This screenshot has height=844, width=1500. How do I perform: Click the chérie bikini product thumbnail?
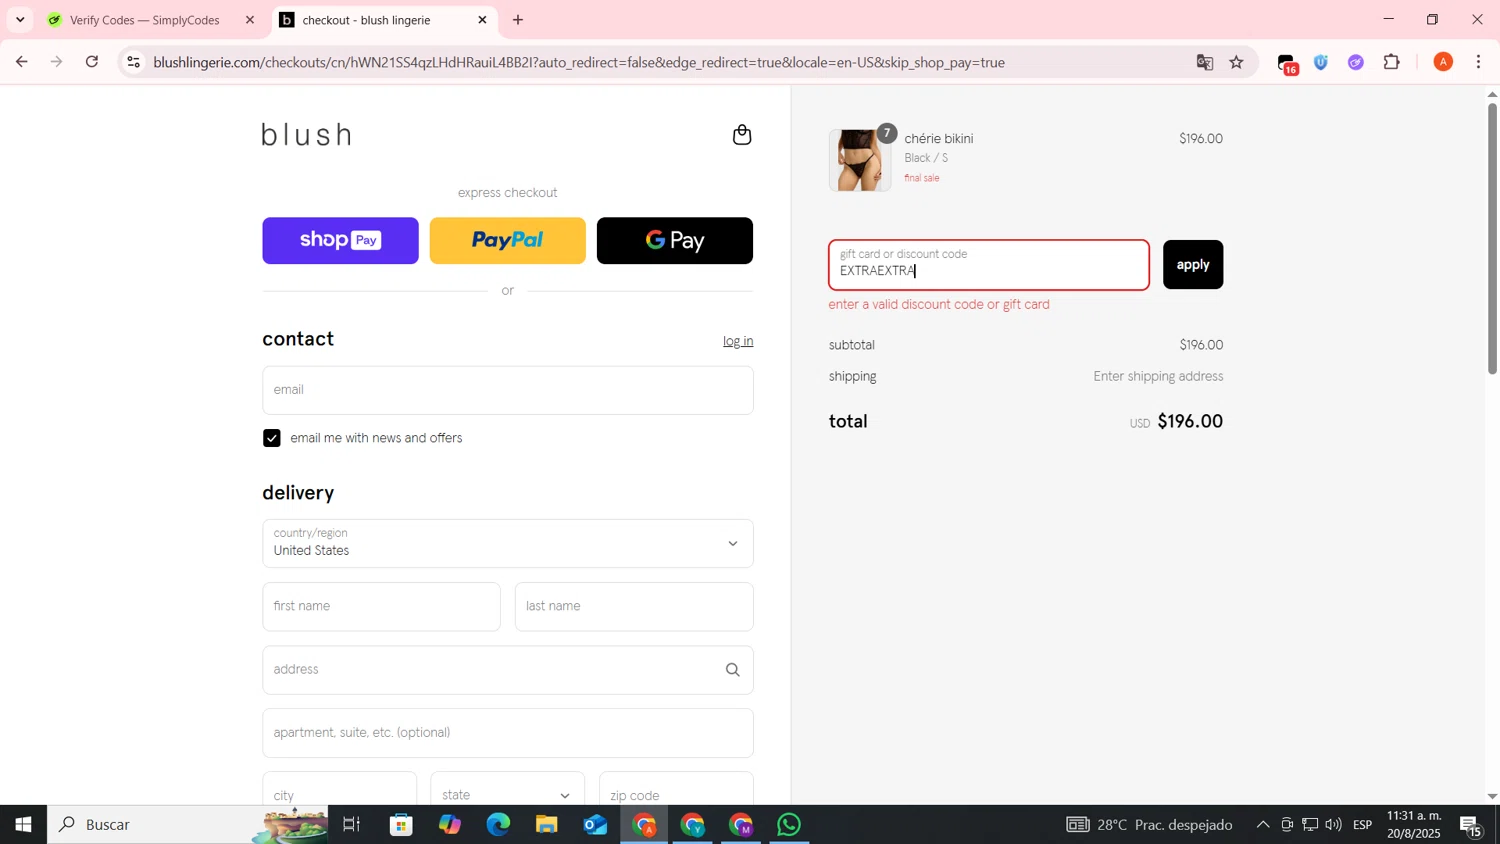(x=860, y=160)
